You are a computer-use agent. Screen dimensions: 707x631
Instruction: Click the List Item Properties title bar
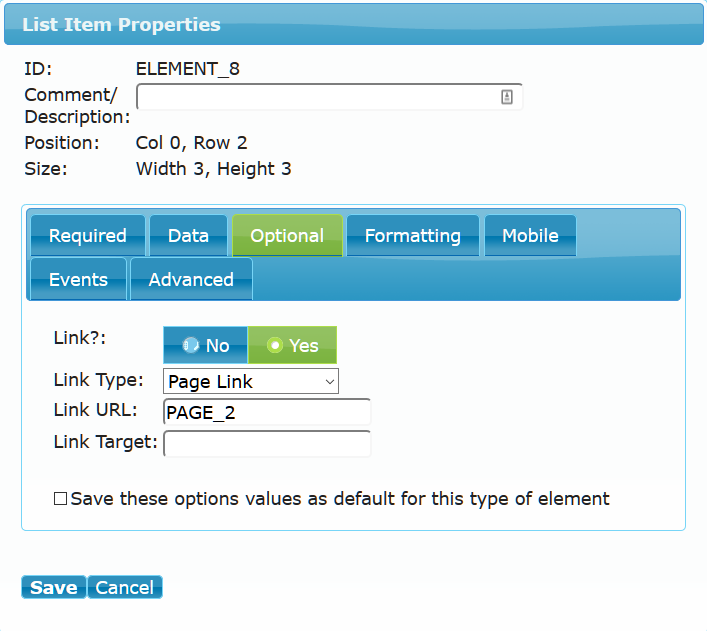(x=354, y=24)
